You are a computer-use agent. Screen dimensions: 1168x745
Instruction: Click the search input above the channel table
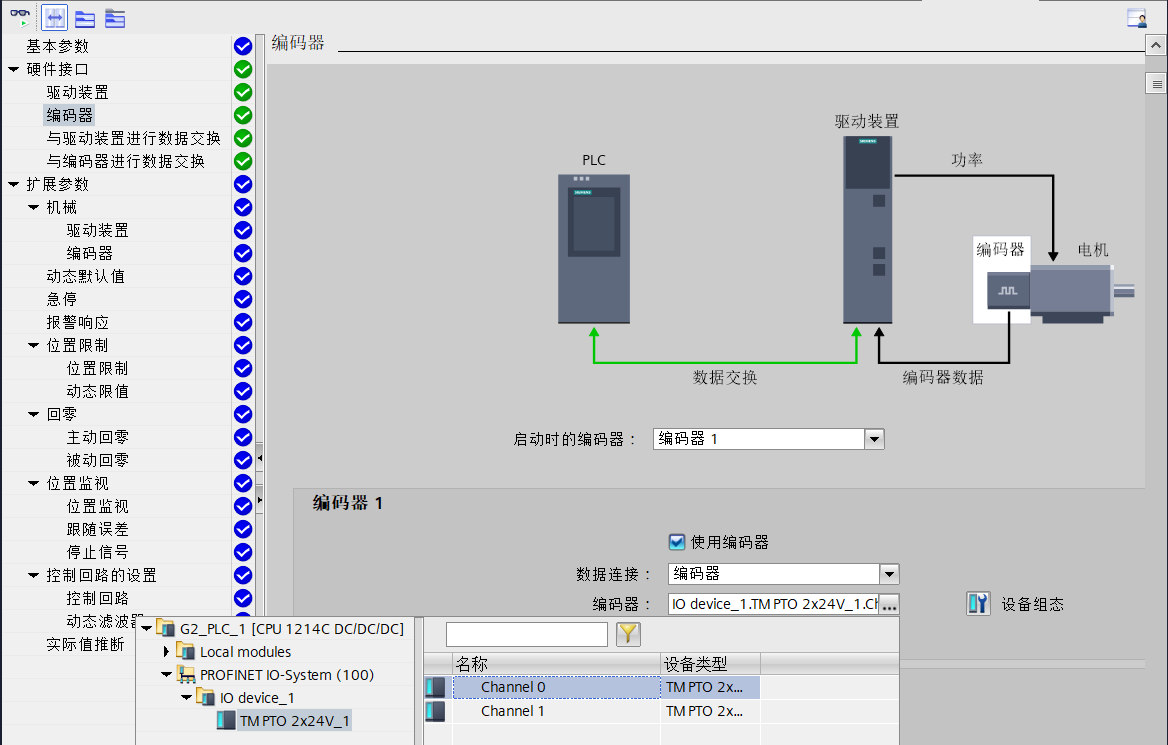tap(527, 634)
